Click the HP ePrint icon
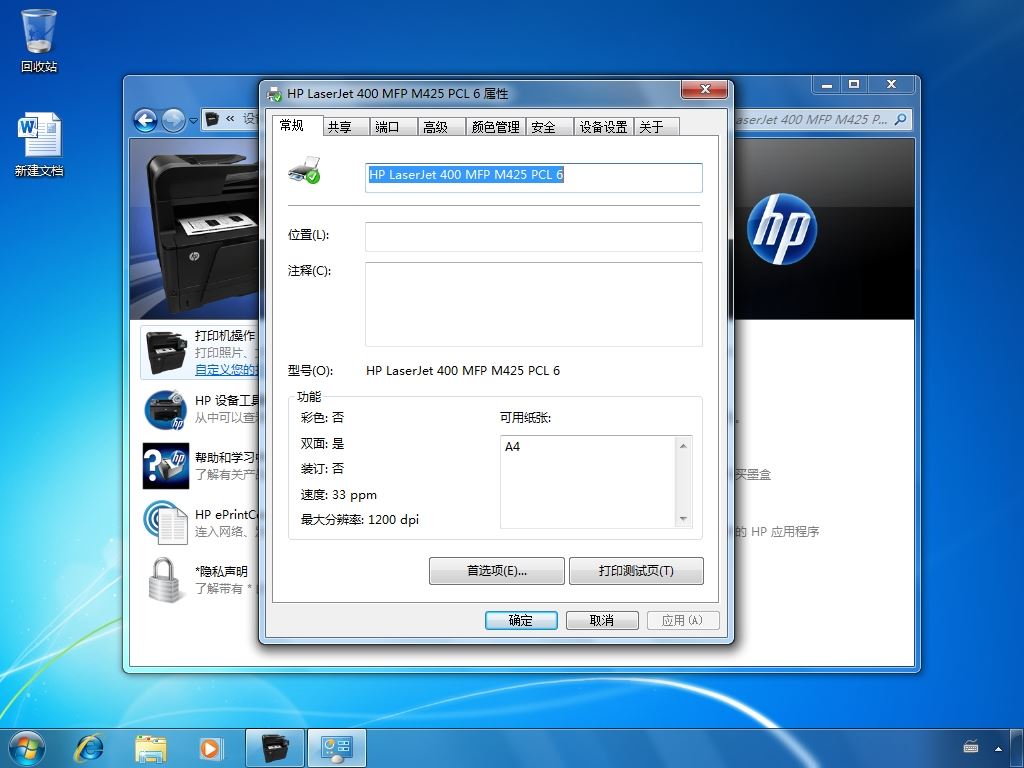The height and width of the screenshot is (768, 1024). [x=166, y=522]
